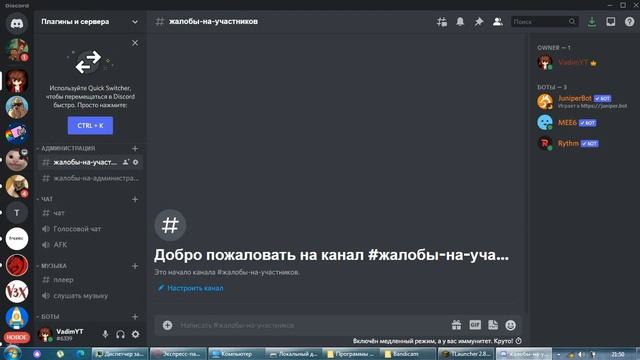Add channel to МУЗЫКА category
640x360 pixels.
(135, 266)
